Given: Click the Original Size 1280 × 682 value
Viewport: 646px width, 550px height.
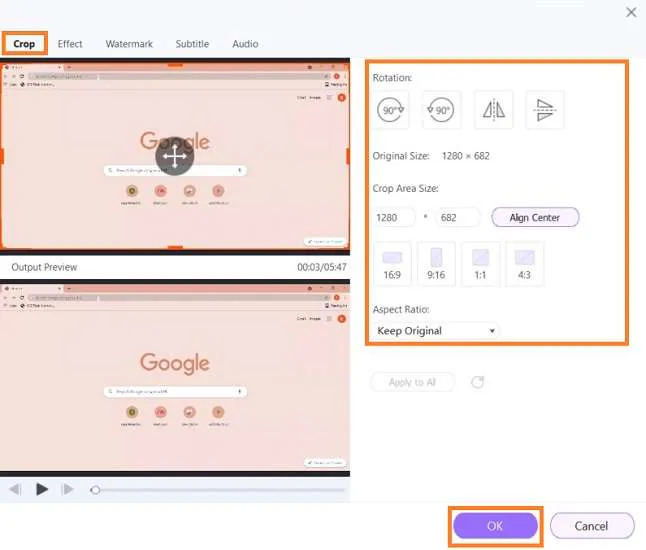Looking at the screenshot, I should point(466,156).
